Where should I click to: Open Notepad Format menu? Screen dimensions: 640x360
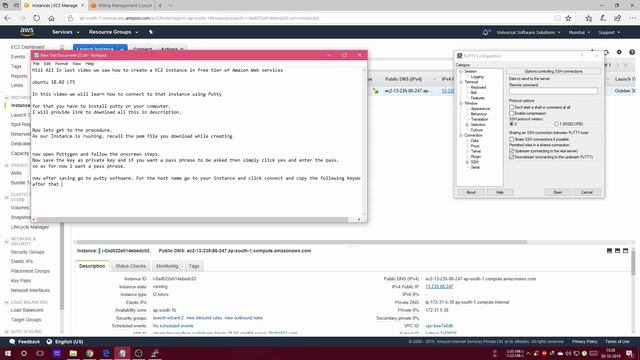(61, 64)
